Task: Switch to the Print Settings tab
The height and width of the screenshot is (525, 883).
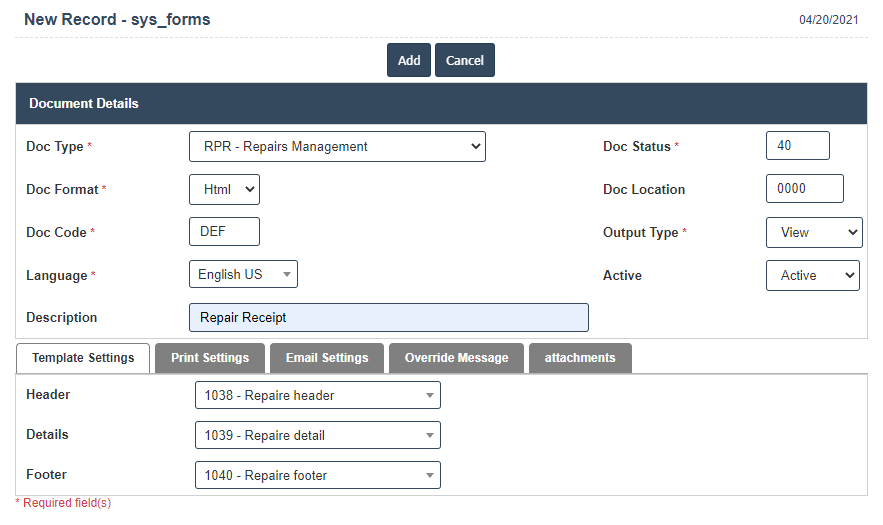Action: (x=210, y=358)
